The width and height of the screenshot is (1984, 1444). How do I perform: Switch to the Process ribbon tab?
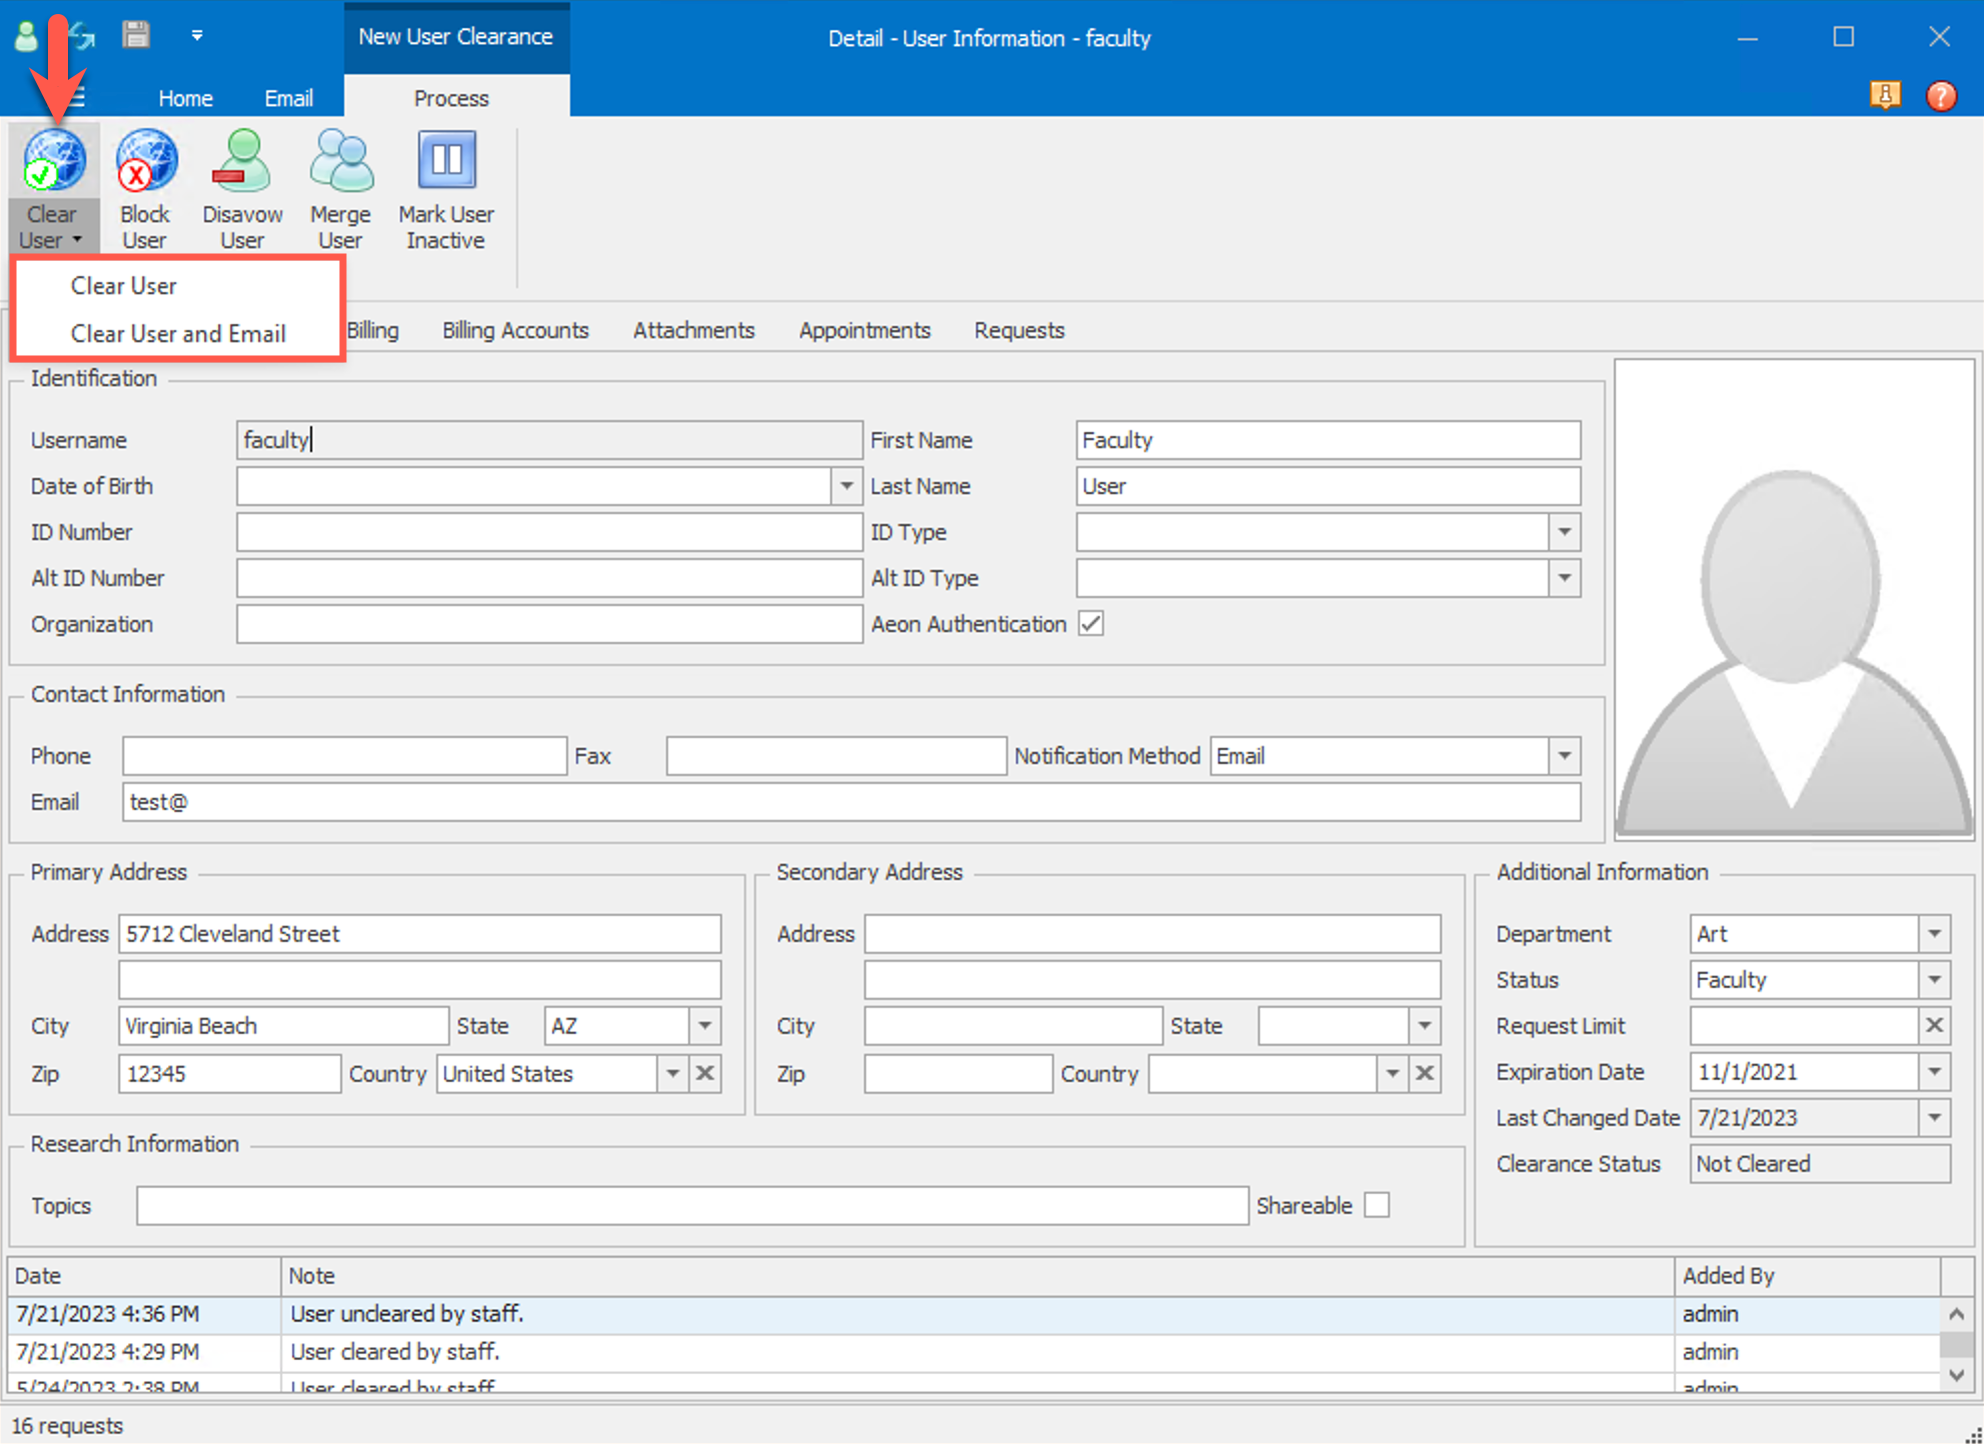pyautogui.click(x=452, y=97)
